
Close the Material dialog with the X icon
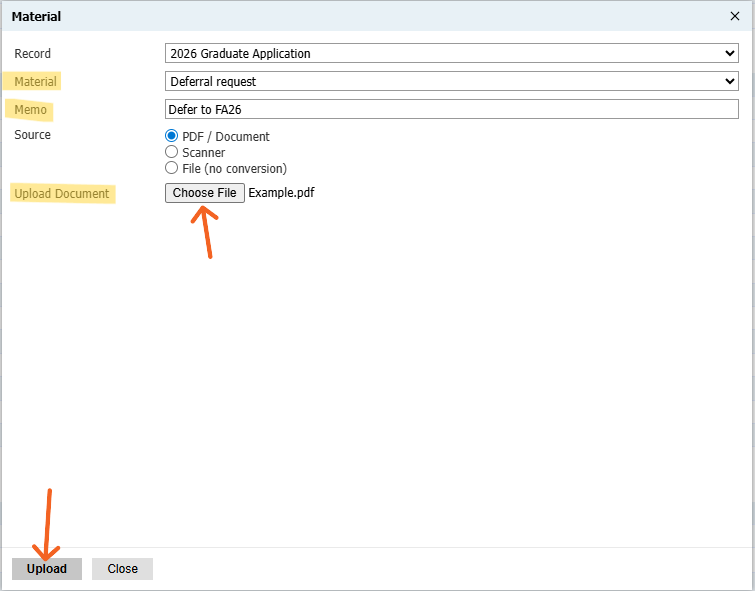point(736,16)
